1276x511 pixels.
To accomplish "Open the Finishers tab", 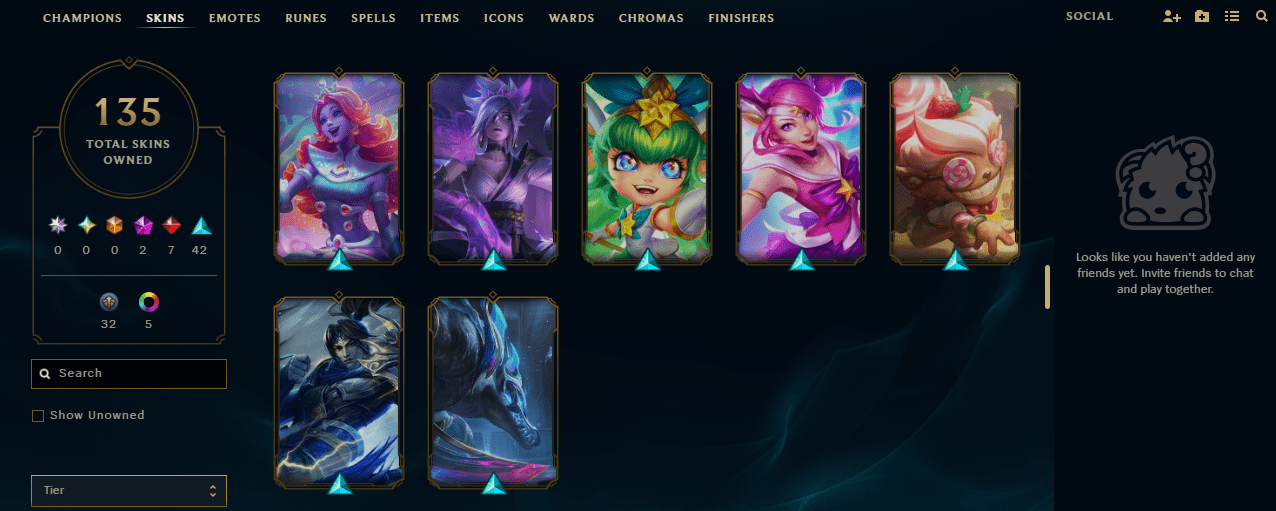I will [741, 18].
